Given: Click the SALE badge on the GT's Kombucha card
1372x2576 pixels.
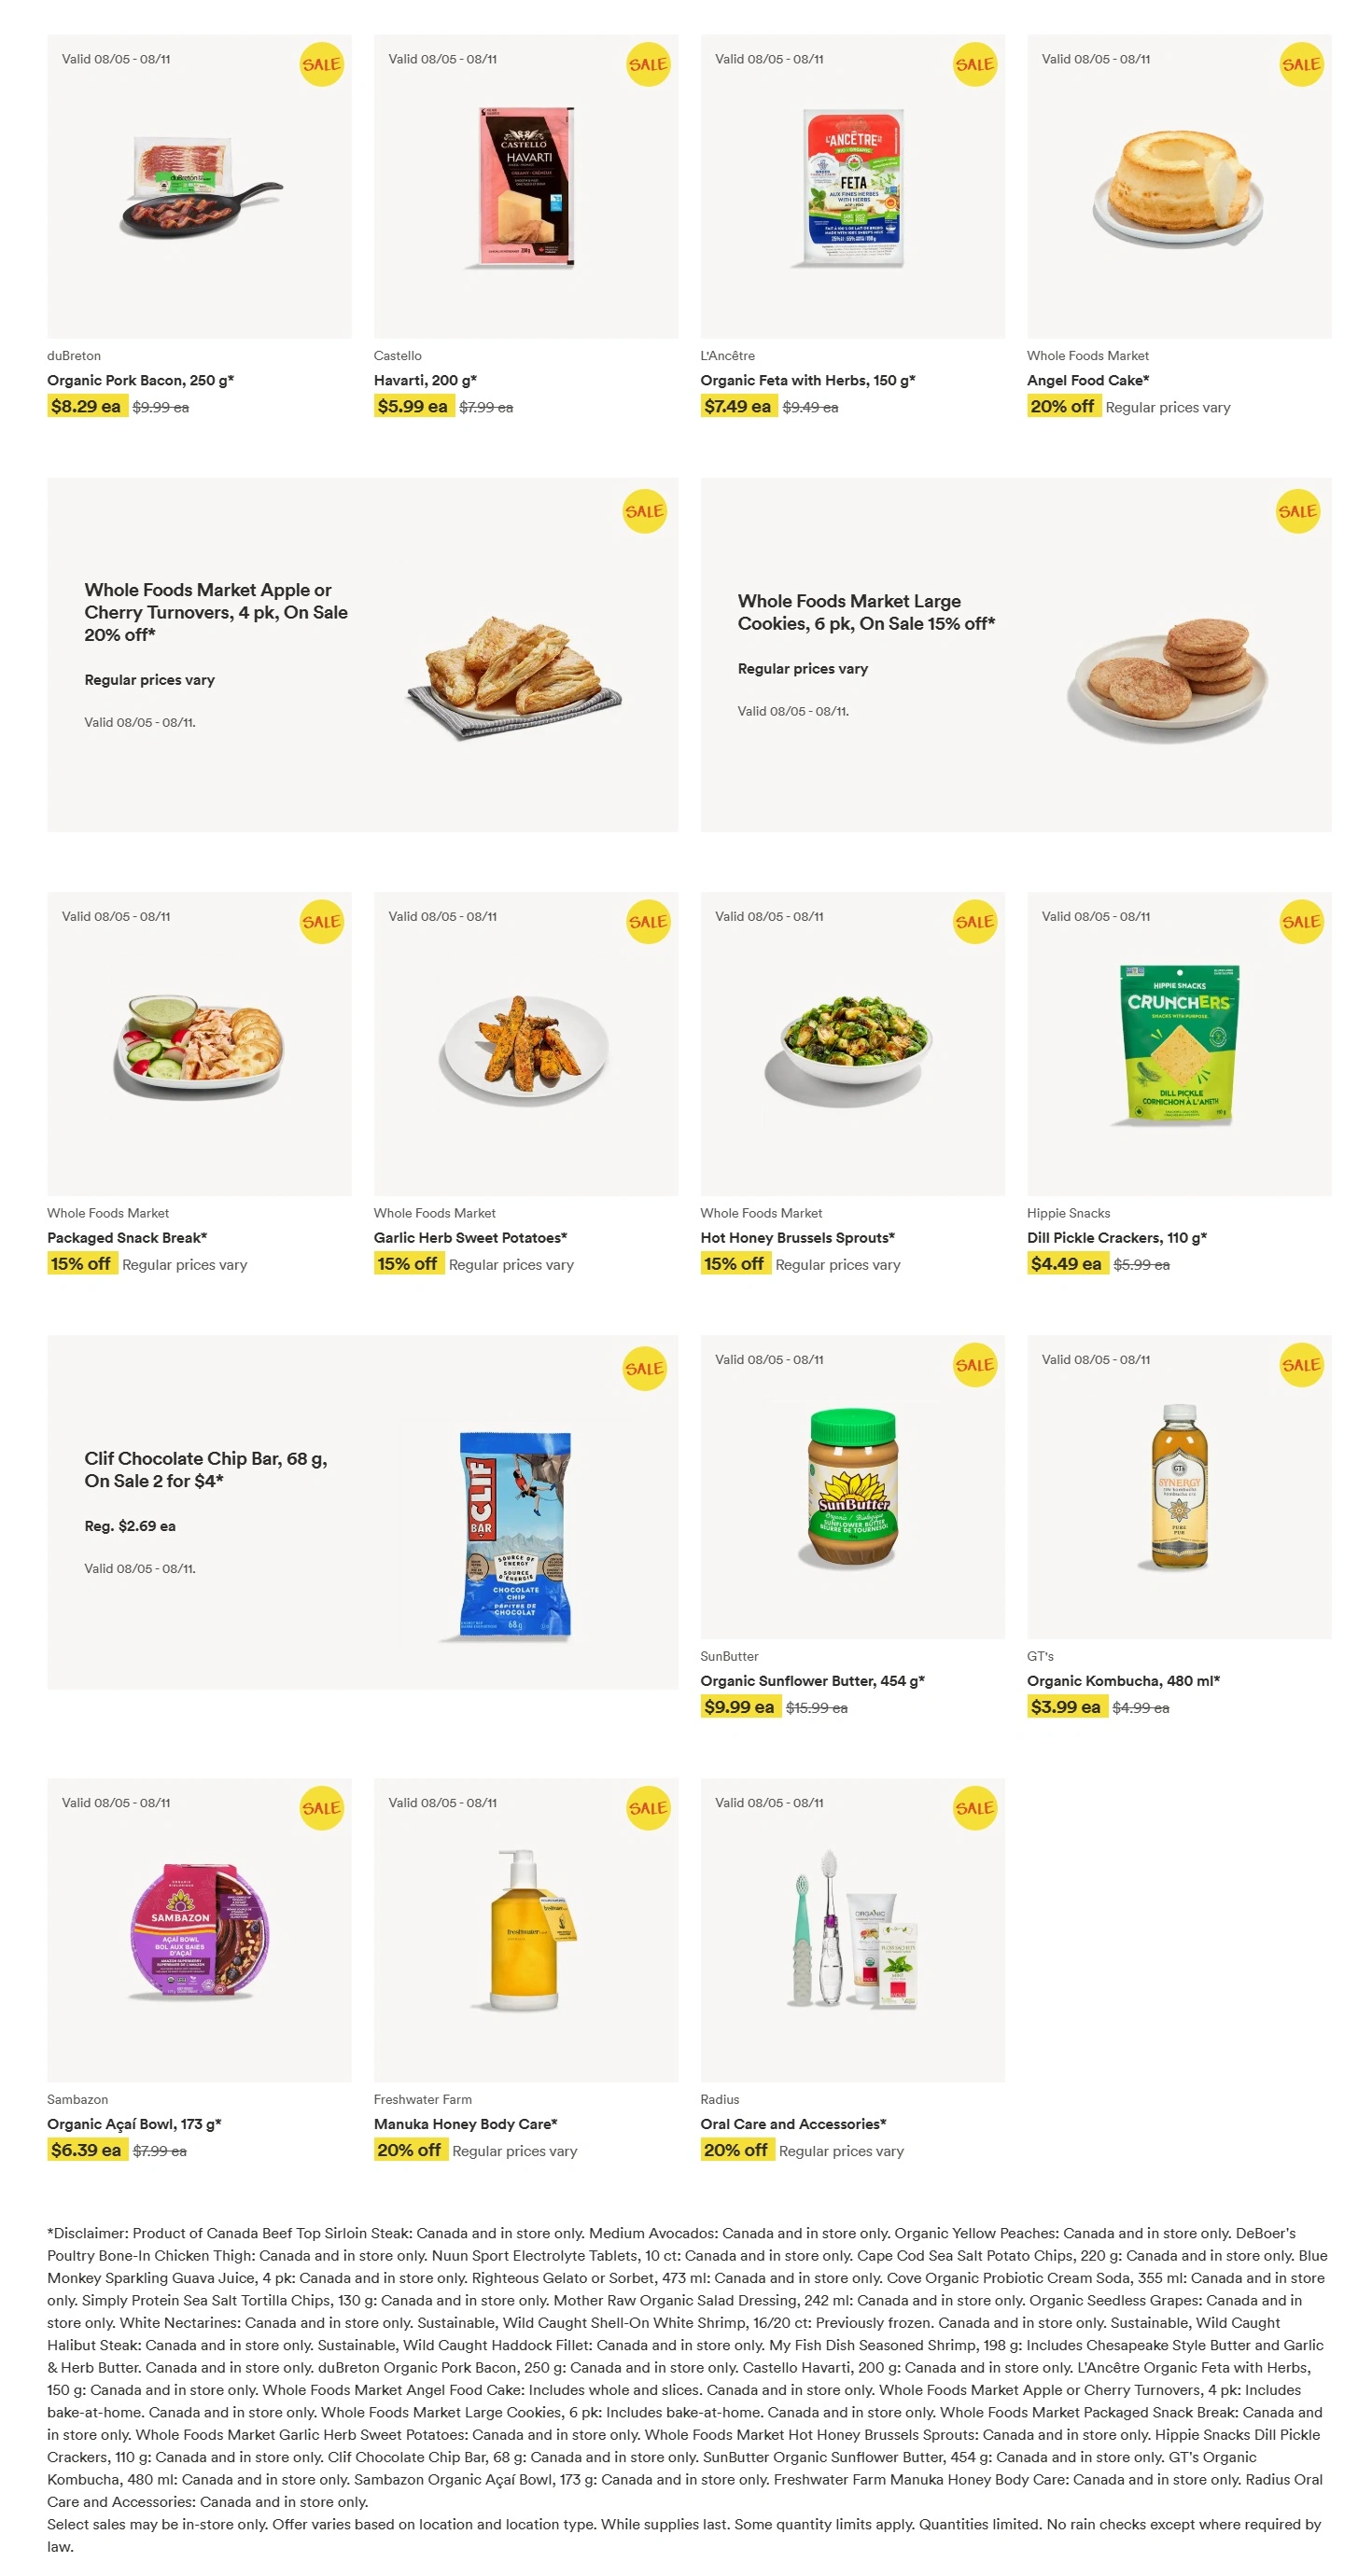Looking at the screenshot, I should click(x=1301, y=1364).
